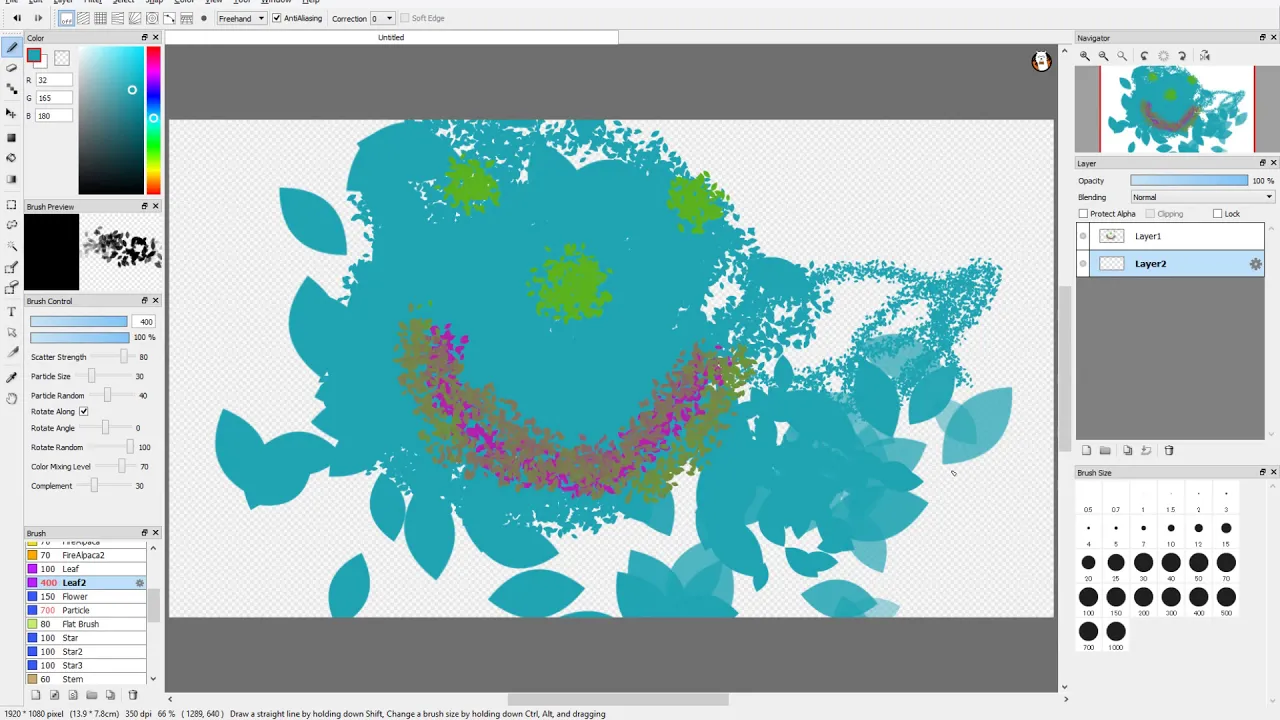This screenshot has height=720, width=1280.
Task: Float the Brush Preview panel
Action: (145, 207)
